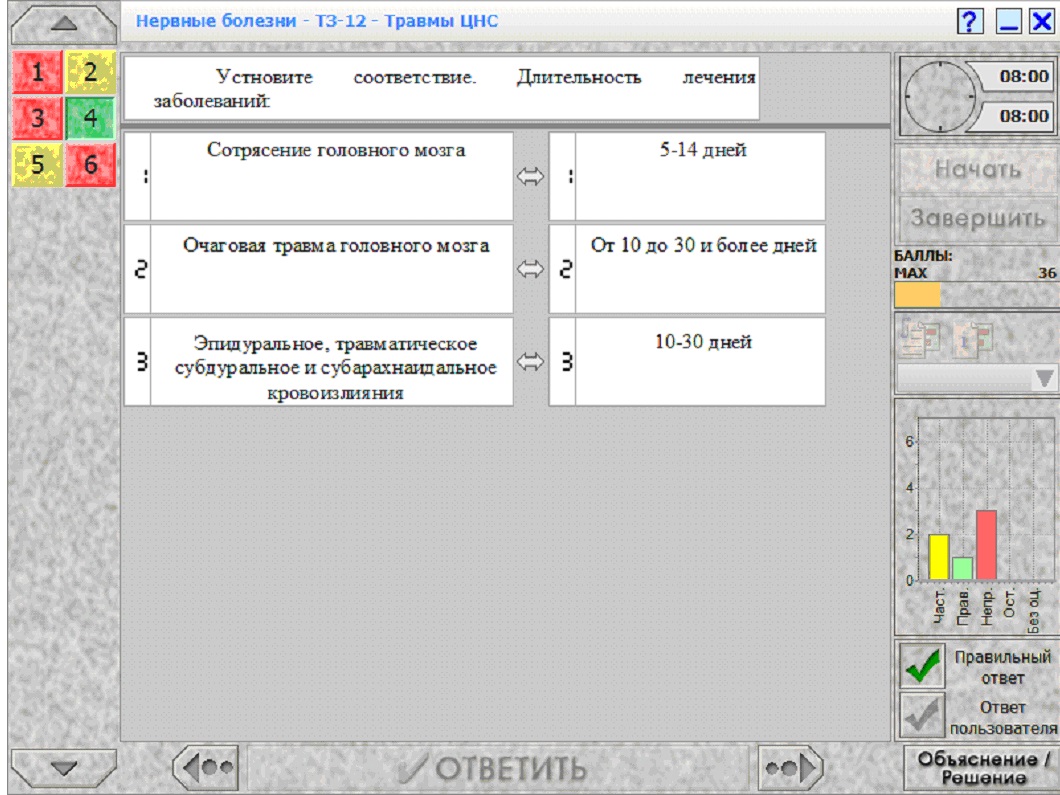Select the 5-14 дней answer
This screenshot has height=795, width=1060.
(x=700, y=176)
